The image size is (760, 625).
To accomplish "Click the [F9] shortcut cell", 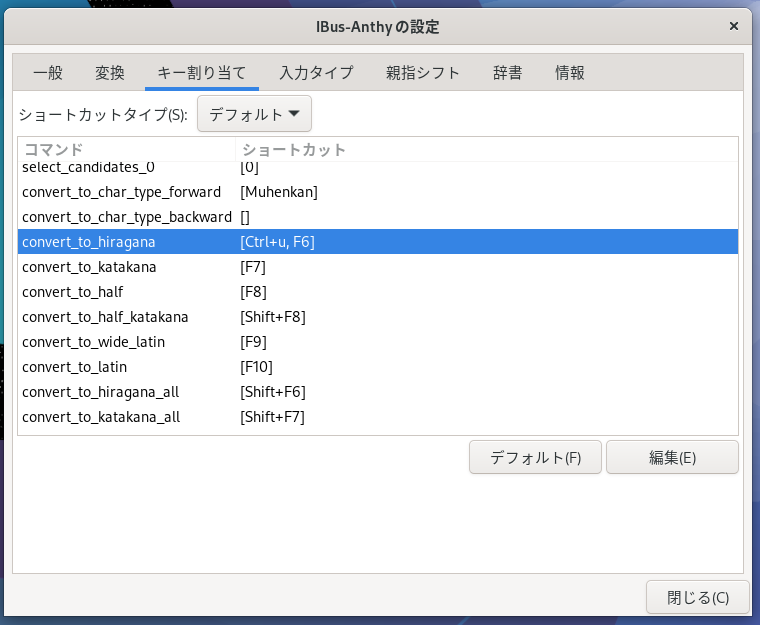I will click(253, 342).
